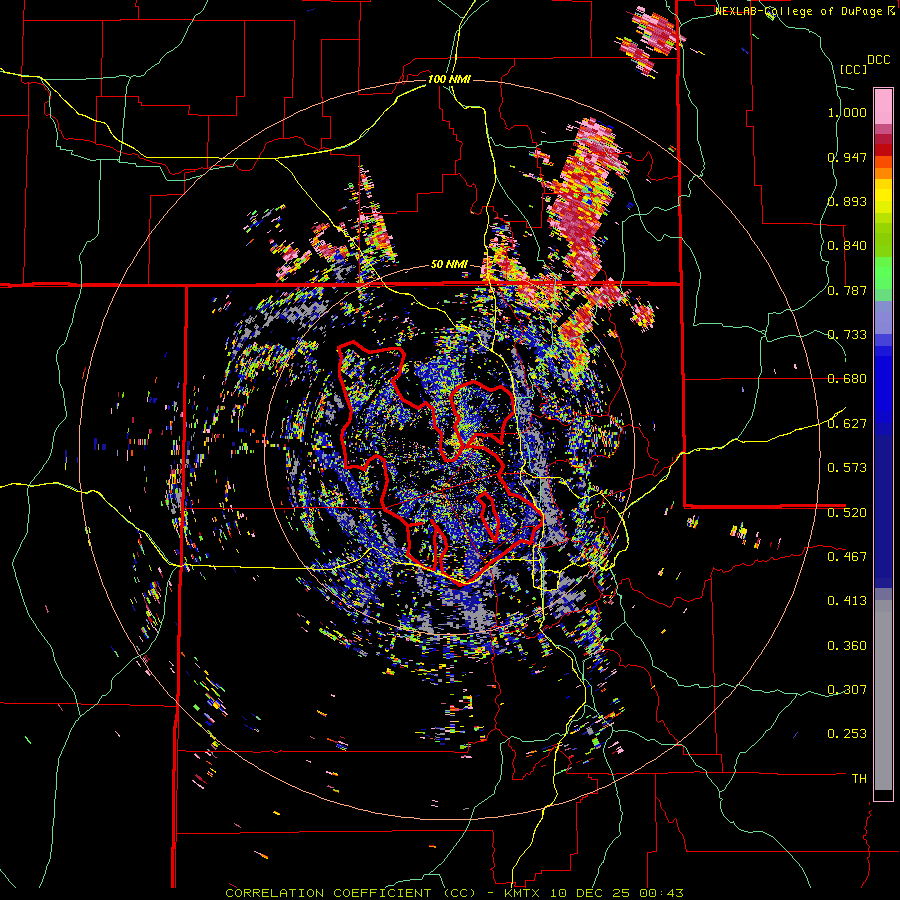This screenshot has height=900, width=900.
Task: Click the "100 NMI" range ring label
Action: point(449,79)
